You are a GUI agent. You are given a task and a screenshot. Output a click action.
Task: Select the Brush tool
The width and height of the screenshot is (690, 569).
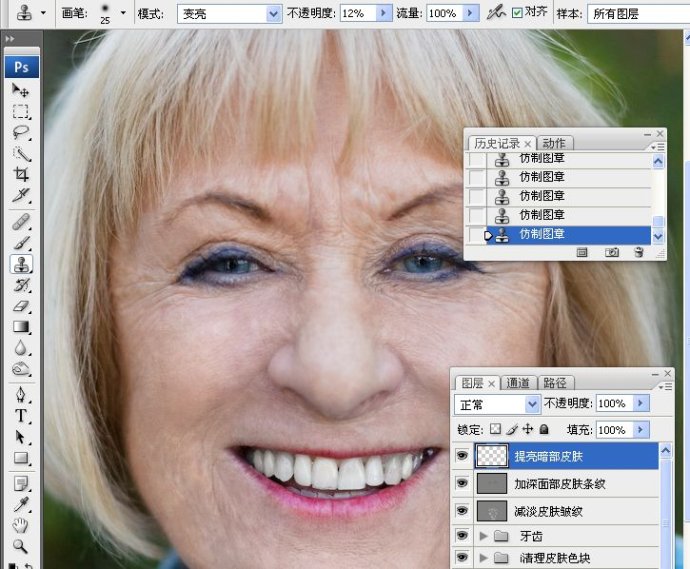tap(20, 242)
